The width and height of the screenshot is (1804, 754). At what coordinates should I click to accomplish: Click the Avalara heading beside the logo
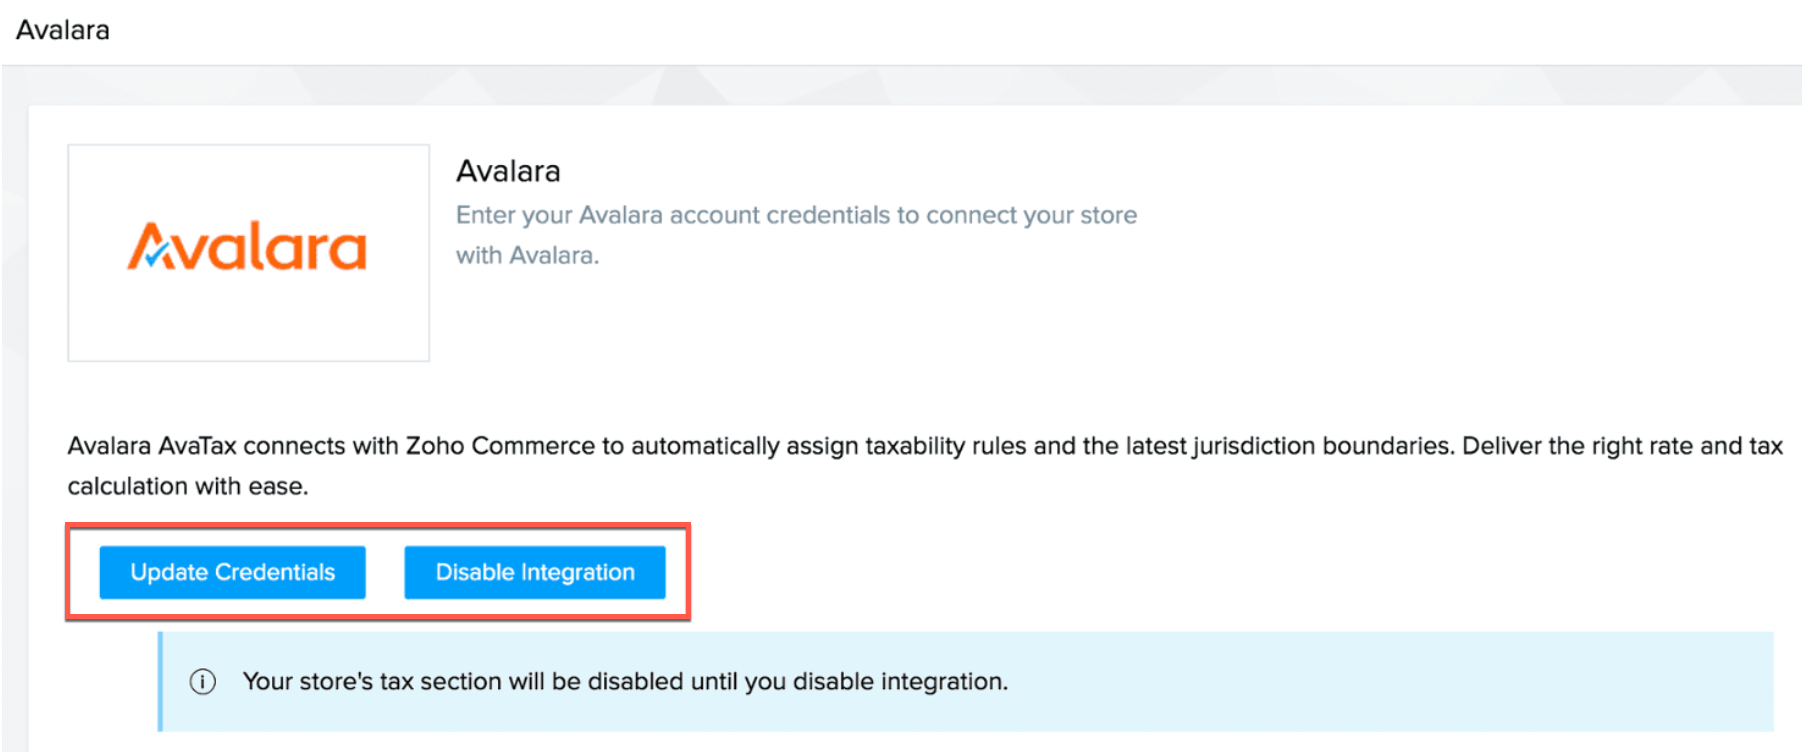point(508,171)
